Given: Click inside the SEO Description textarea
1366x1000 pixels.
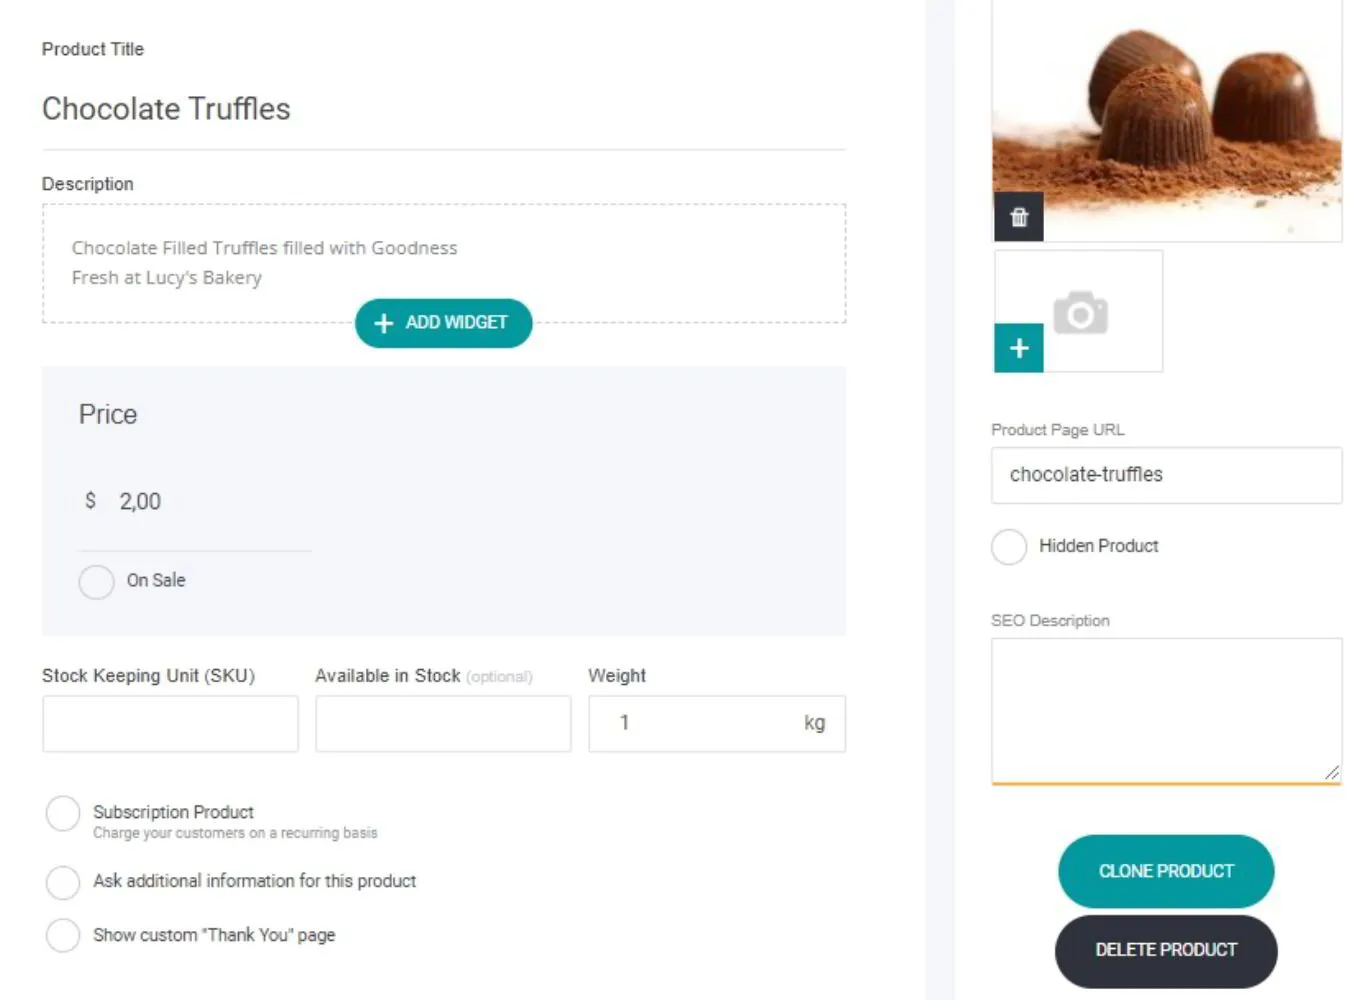Looking at the screenshot, I should 1166,710.
